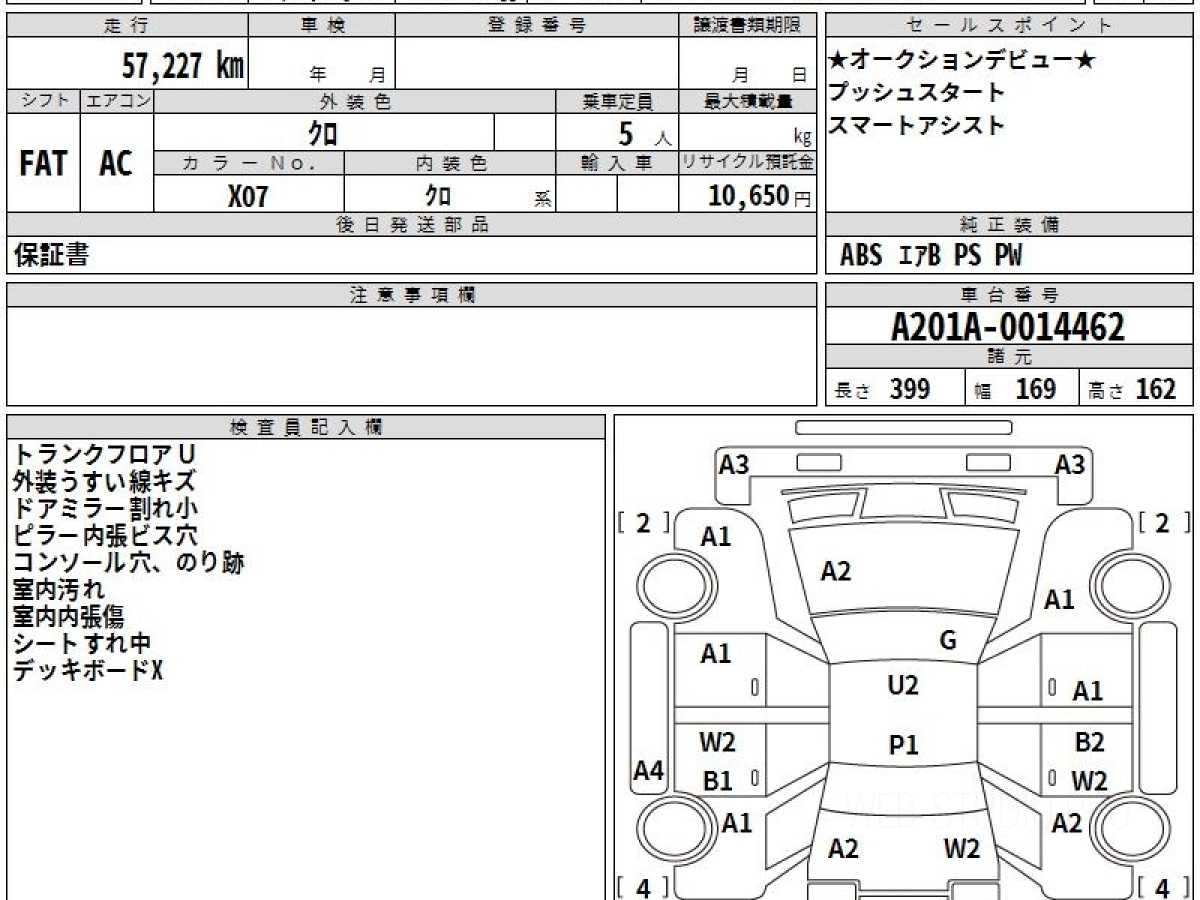Select the 後日発送部品 section header
The width and height of the screenshot is (1200, 900).
412,225
